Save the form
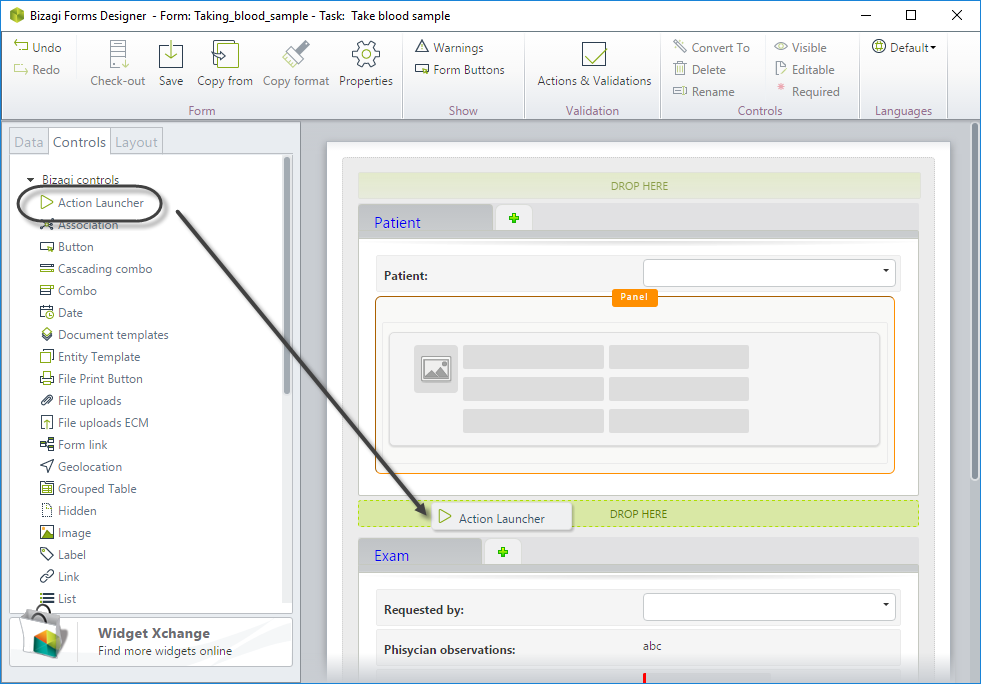This screenshot has height=684, width=981. (171, 63)
